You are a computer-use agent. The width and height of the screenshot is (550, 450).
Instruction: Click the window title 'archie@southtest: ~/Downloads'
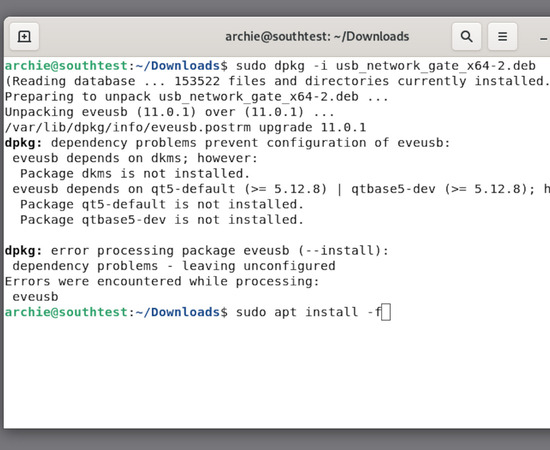pos(317,36)
